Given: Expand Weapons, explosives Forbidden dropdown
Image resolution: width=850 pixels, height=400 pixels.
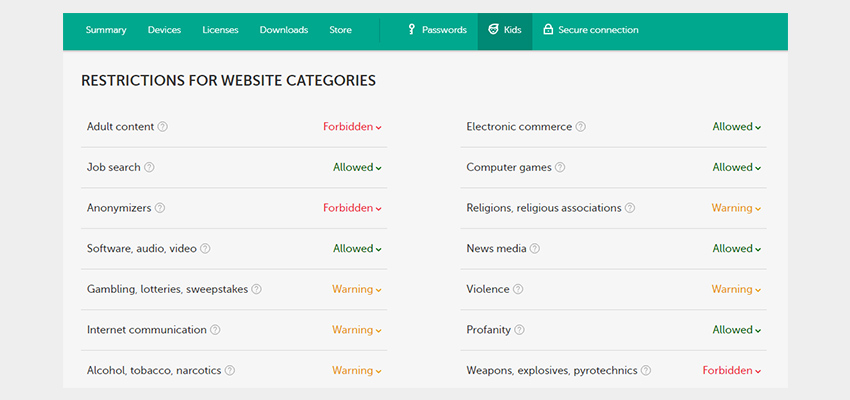Looking at the screenshot, I should tap(732, 371).
